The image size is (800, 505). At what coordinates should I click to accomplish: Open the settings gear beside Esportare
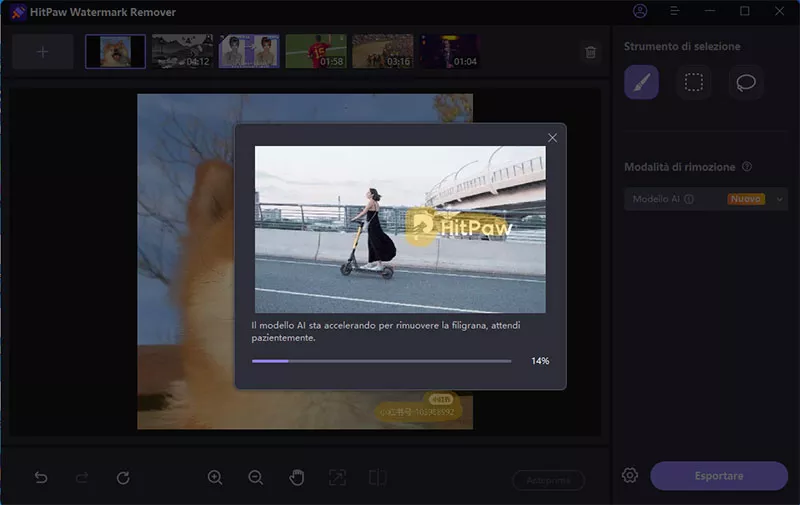(630, 476)
